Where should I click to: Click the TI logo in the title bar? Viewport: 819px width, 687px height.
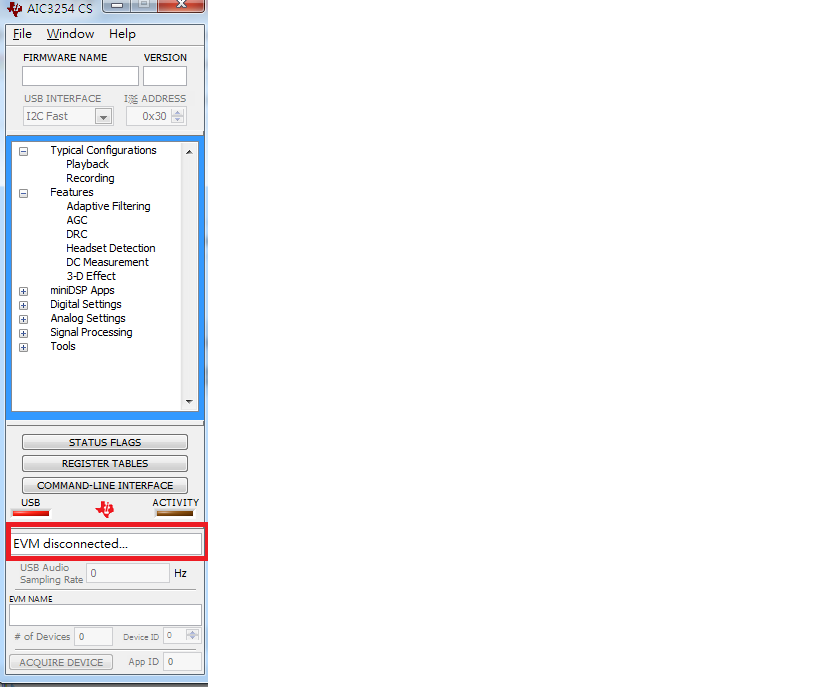pyautogui.click(x=13, y=7)
